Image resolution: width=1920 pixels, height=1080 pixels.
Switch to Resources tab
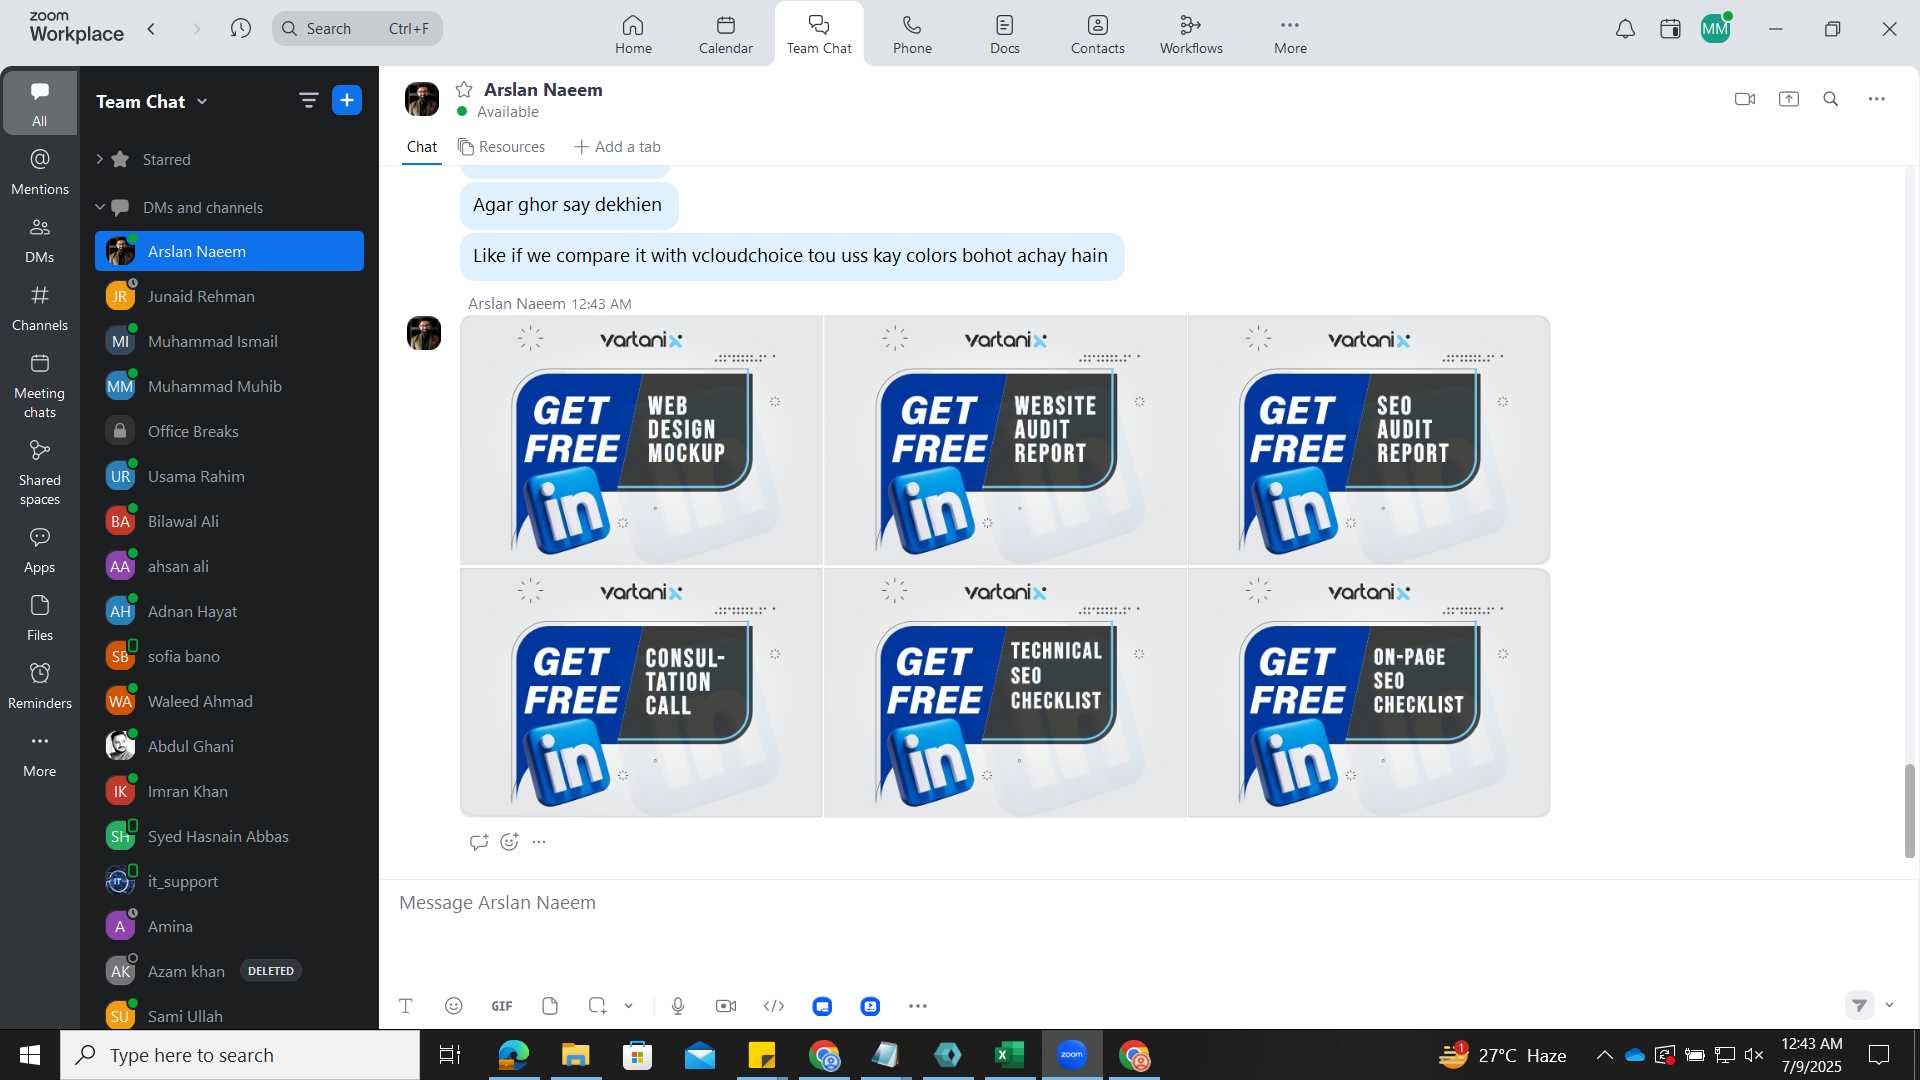click(502, 147)
